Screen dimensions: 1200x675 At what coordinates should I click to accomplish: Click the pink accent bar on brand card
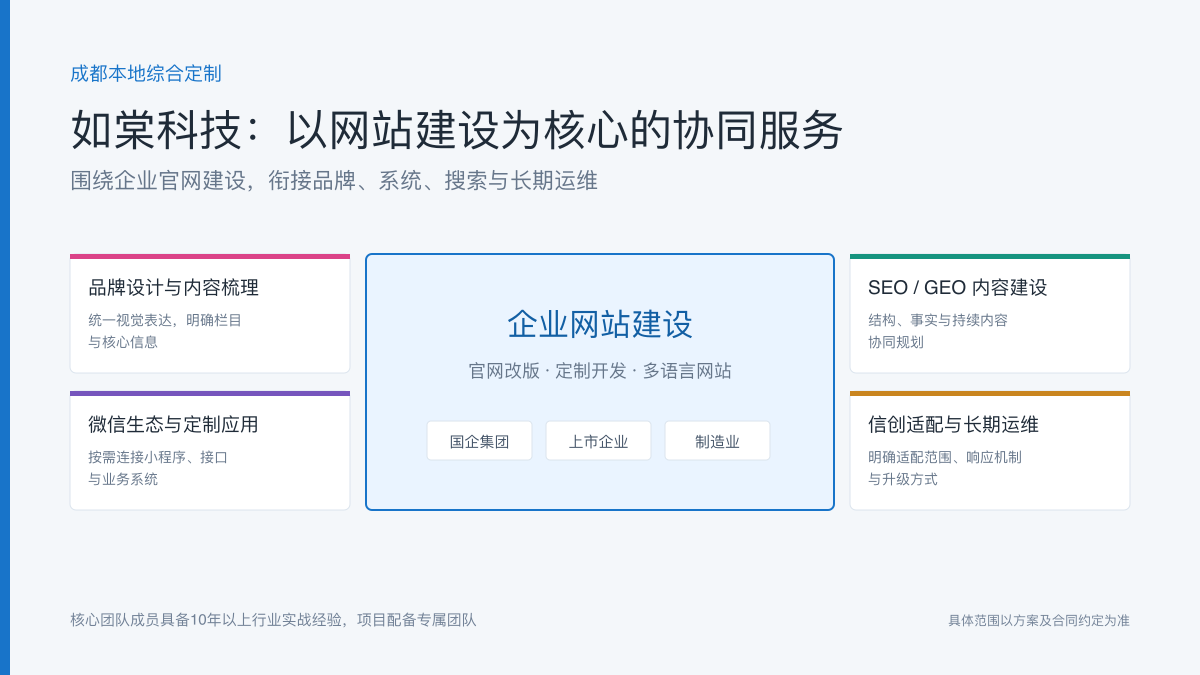tap(210, 256)
